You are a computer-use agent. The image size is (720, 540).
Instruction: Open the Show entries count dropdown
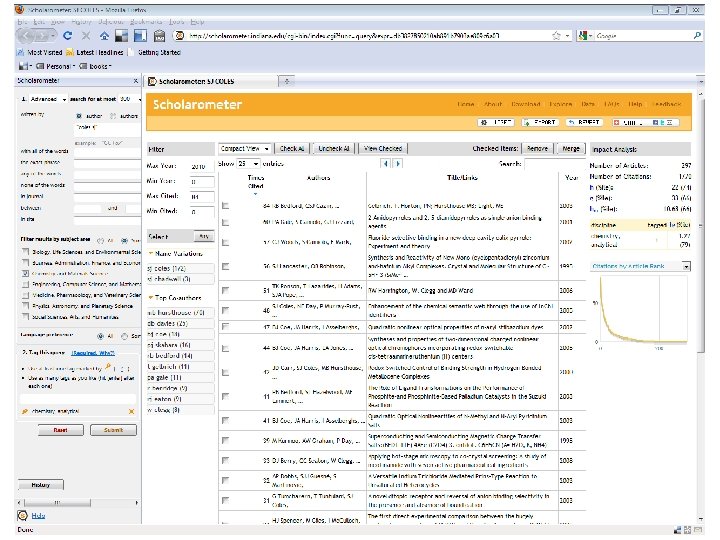click(248, 163)
